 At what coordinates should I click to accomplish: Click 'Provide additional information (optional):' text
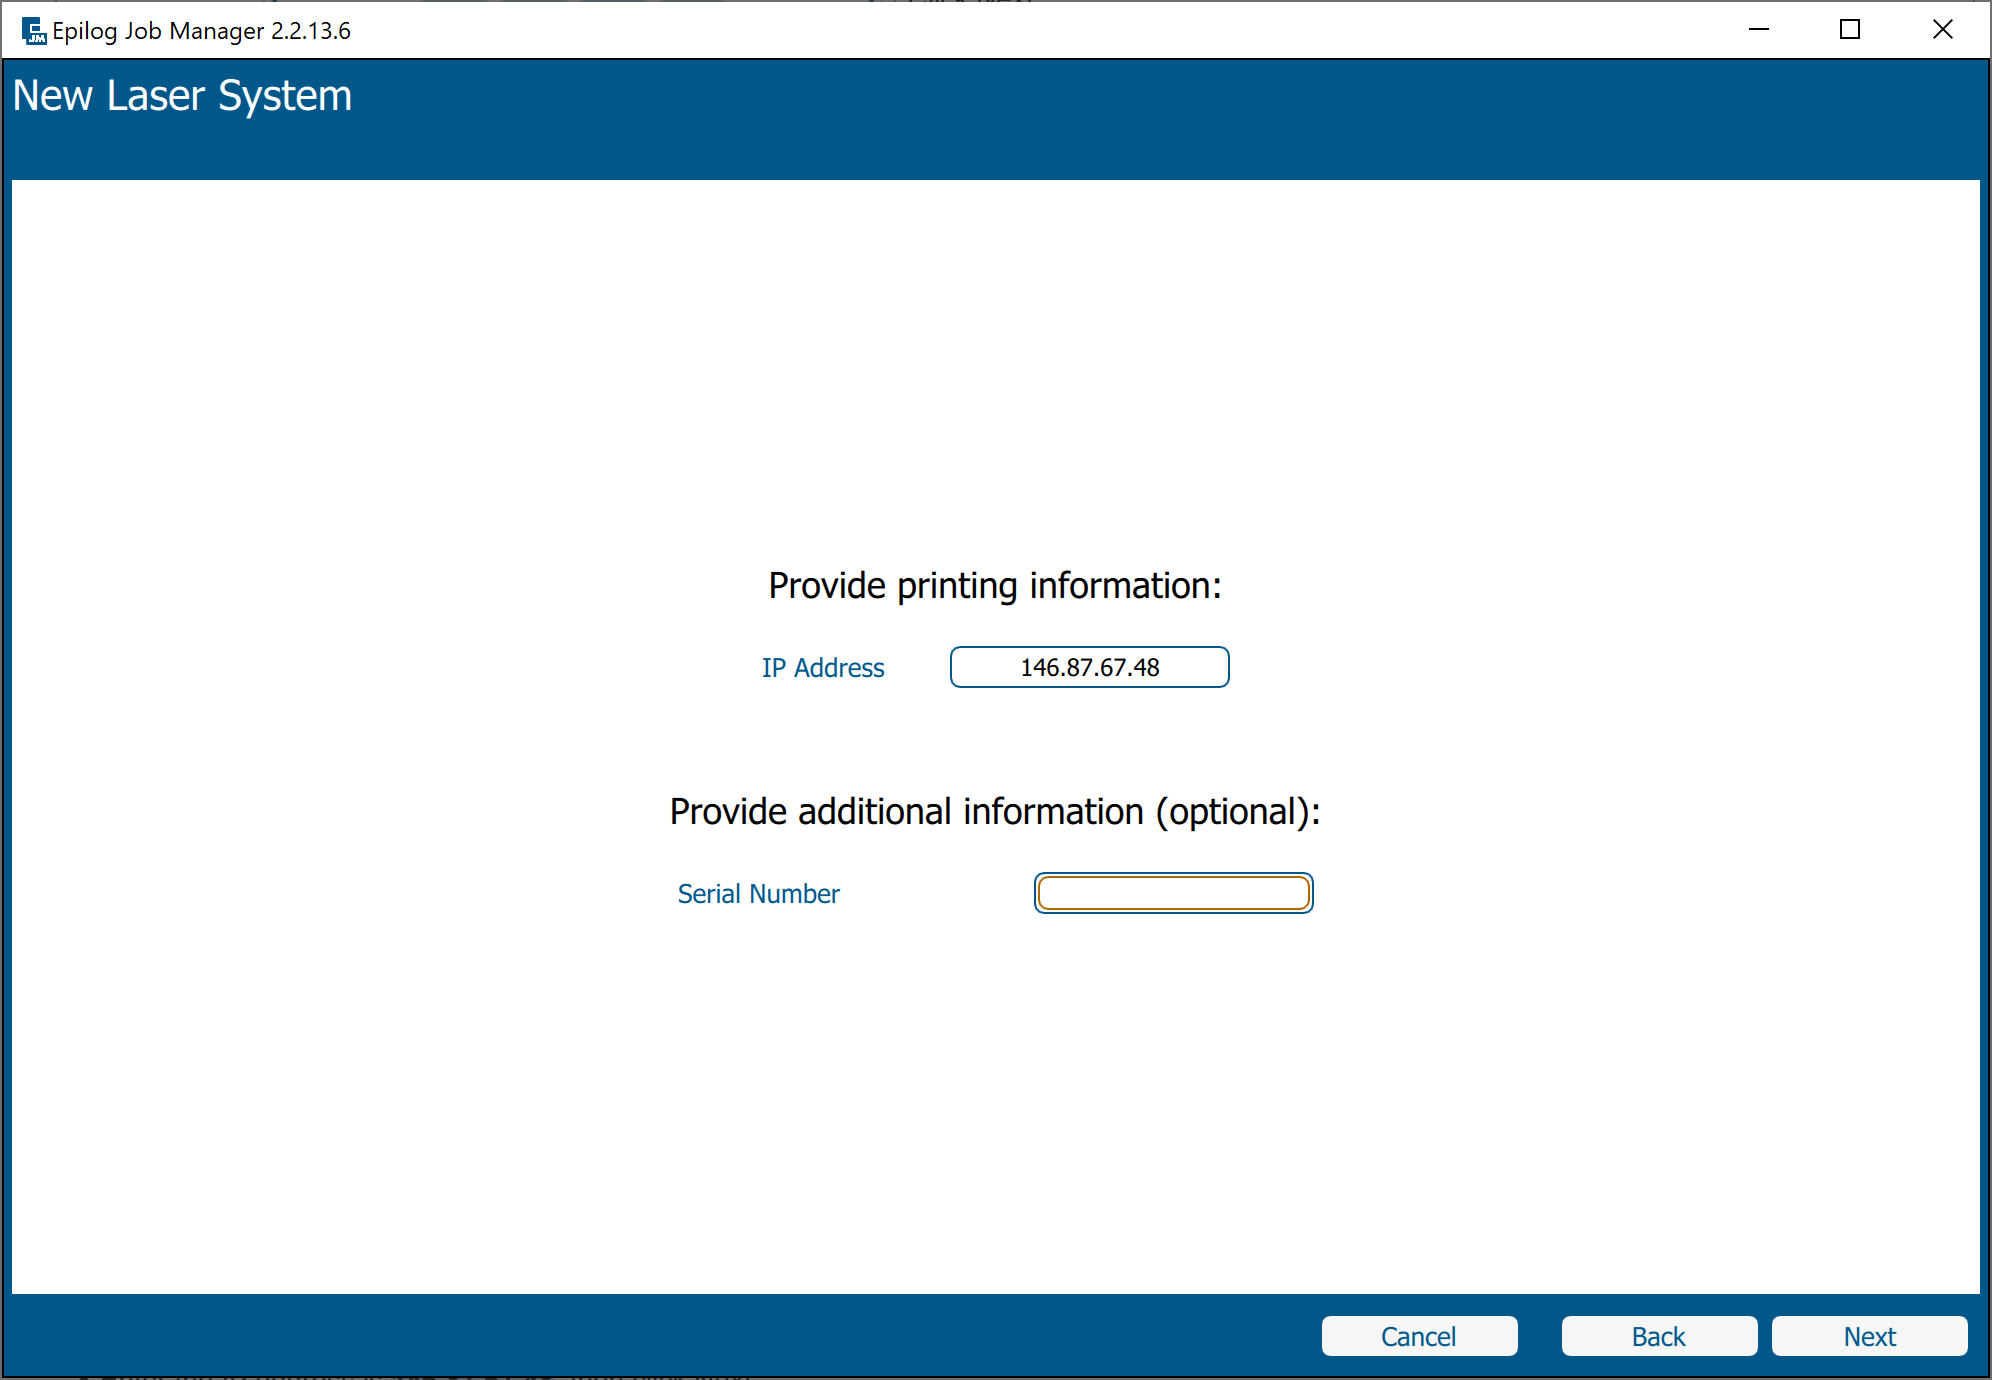click(x=995, y=812)
